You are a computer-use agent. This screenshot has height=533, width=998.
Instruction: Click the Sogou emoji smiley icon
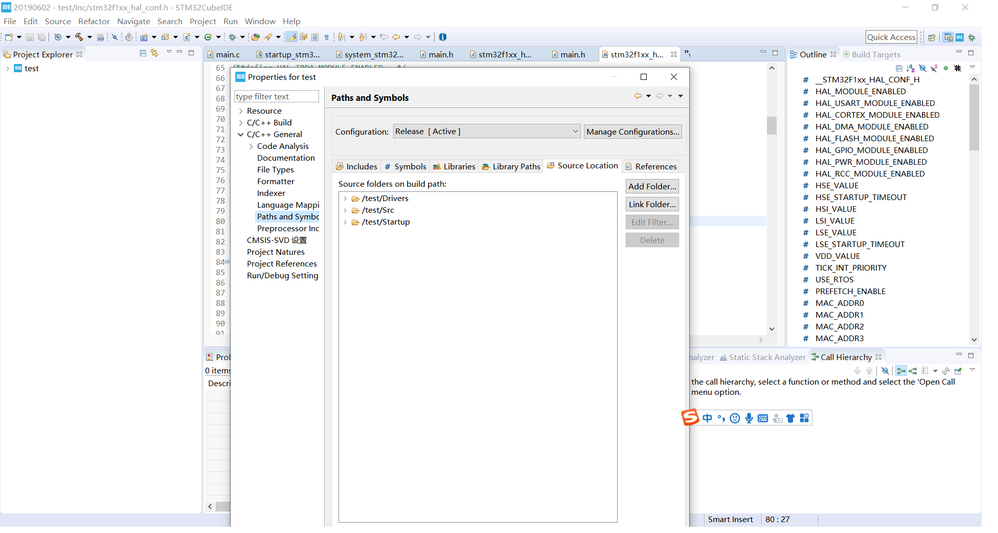[x=735, y=418]
